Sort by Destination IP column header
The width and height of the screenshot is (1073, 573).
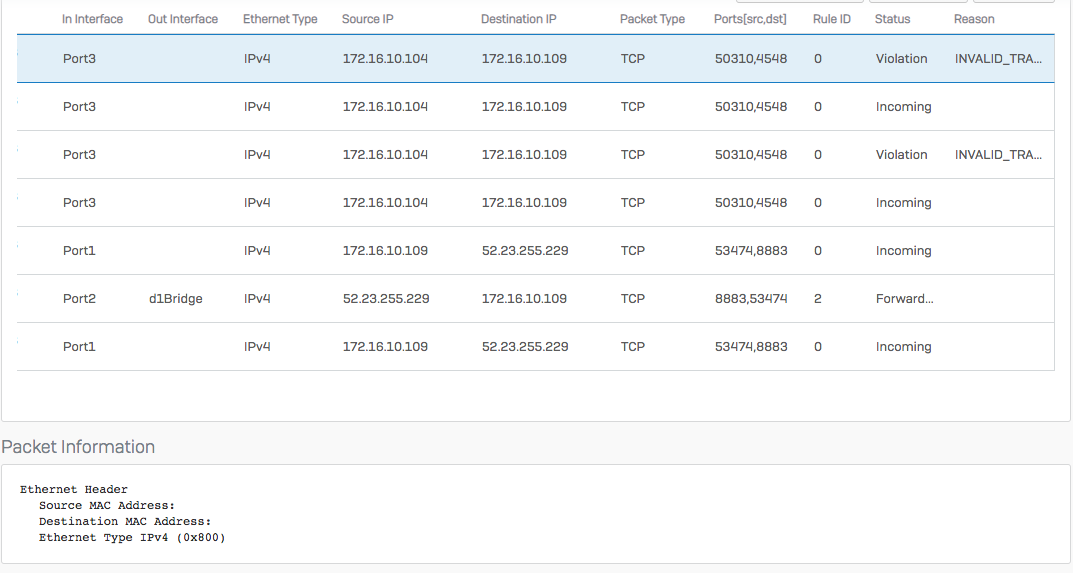tap(518, 19)
